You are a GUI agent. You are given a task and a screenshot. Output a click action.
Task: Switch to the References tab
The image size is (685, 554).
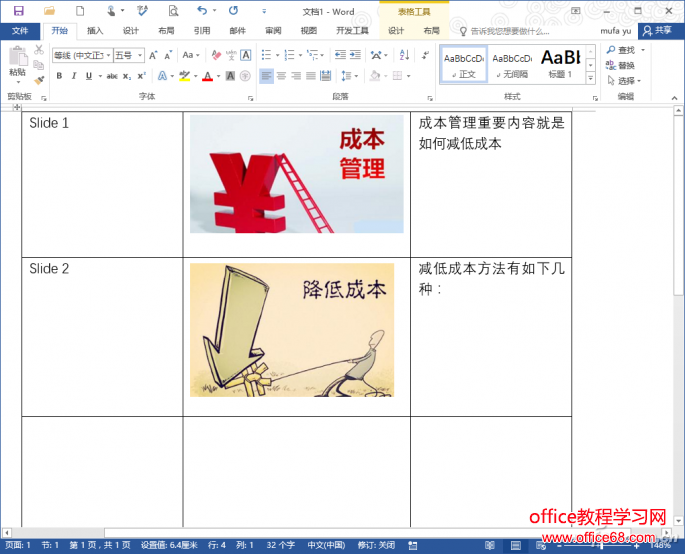click(x=202, y=31)
